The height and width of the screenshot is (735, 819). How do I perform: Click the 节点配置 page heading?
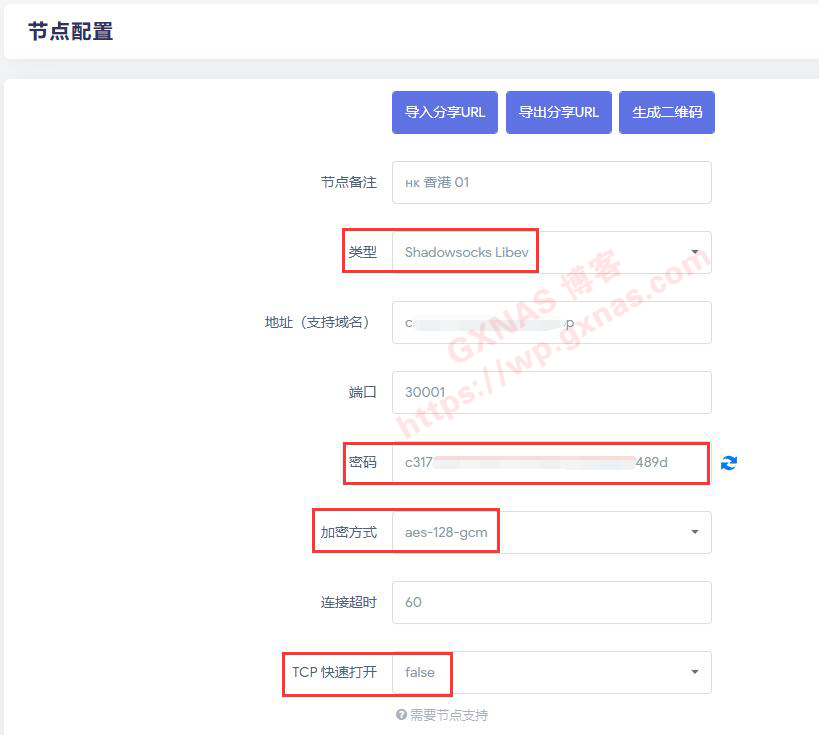coord(70,31)
